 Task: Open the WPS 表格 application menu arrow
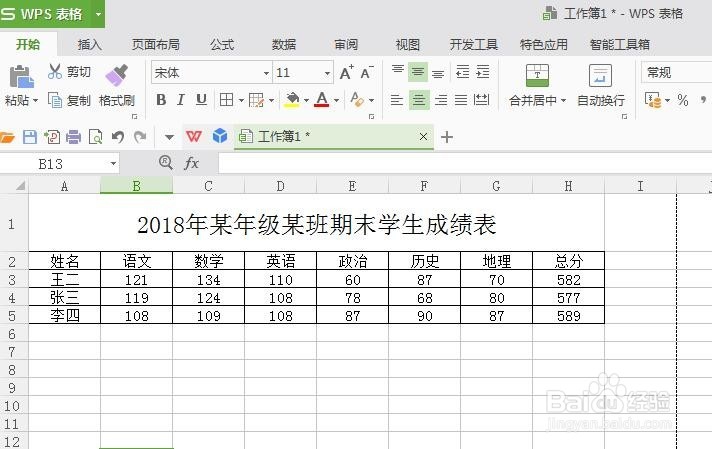click(x=98, y=14)
